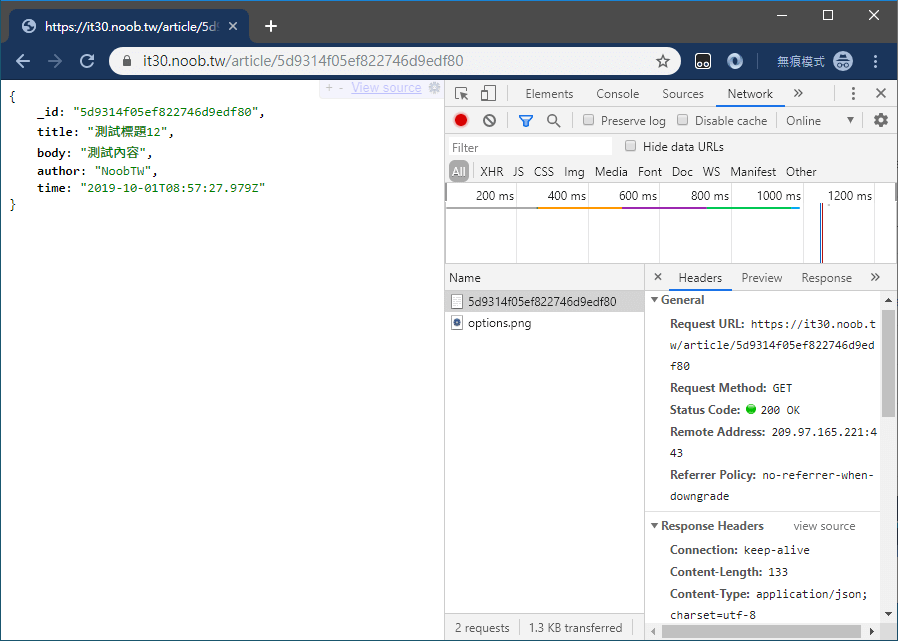This screenshot has height=641, width=898.
Task: Select the Network panel tab
Action: pyautogui.click(x=750, y=93)
